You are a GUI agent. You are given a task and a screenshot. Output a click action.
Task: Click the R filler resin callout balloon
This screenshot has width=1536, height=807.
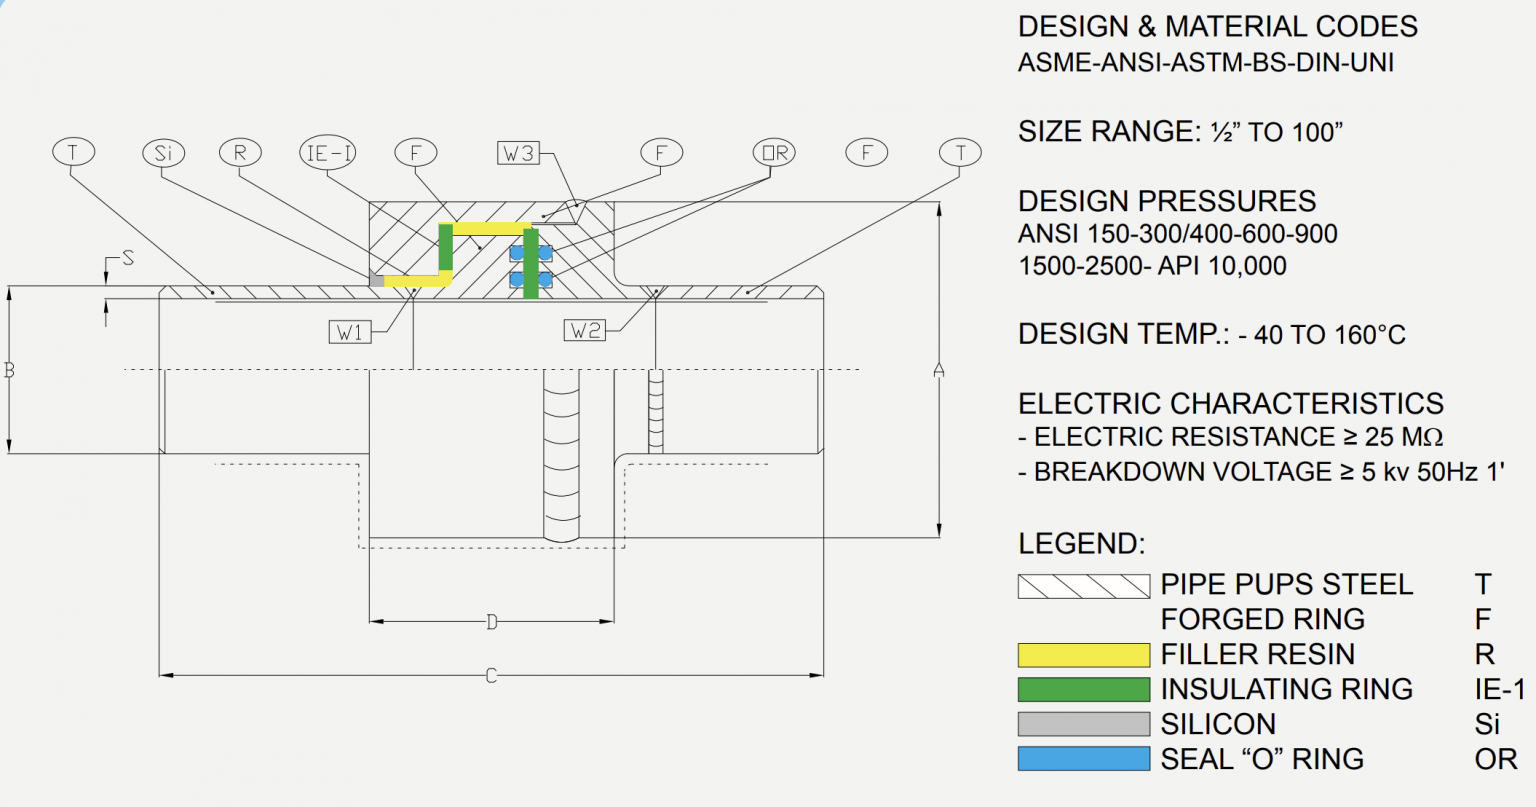click(x=239, y=152)
